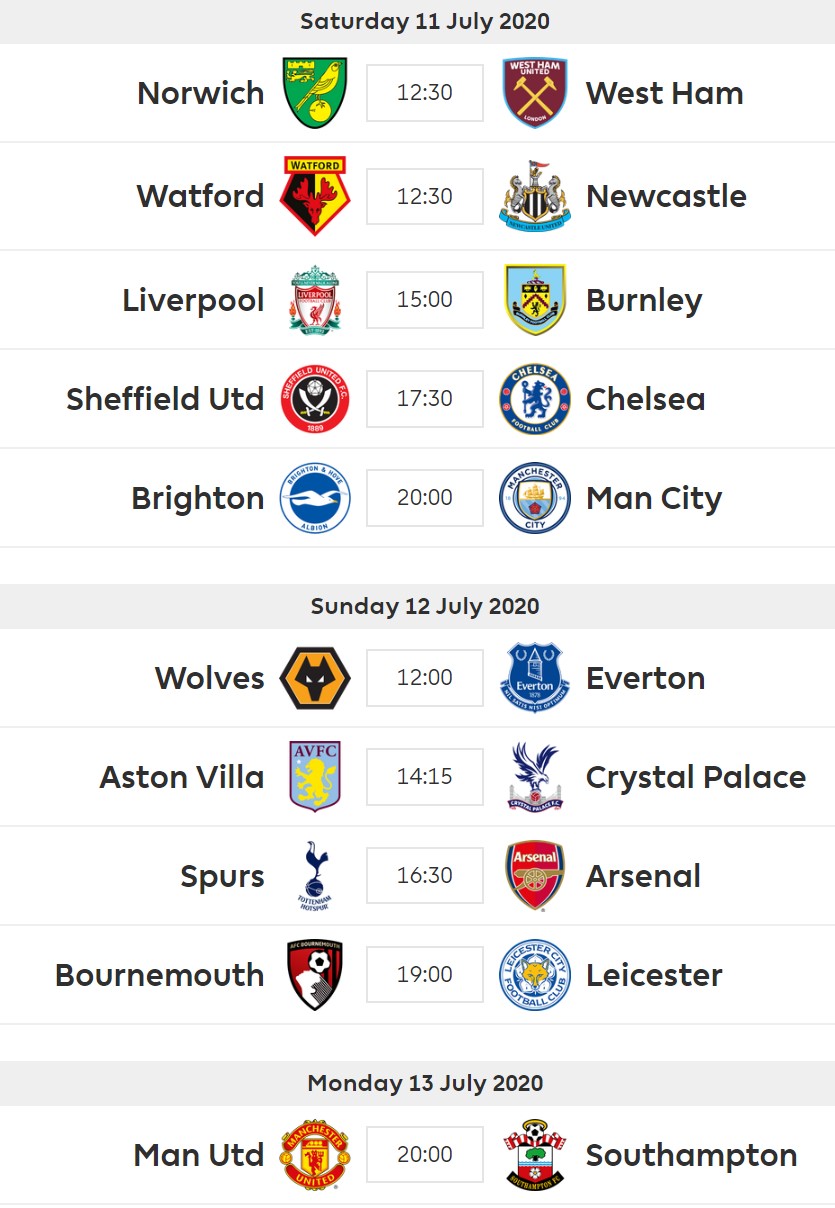
Task: Open the Brighton team name link
Action: [x=198, y=498]
